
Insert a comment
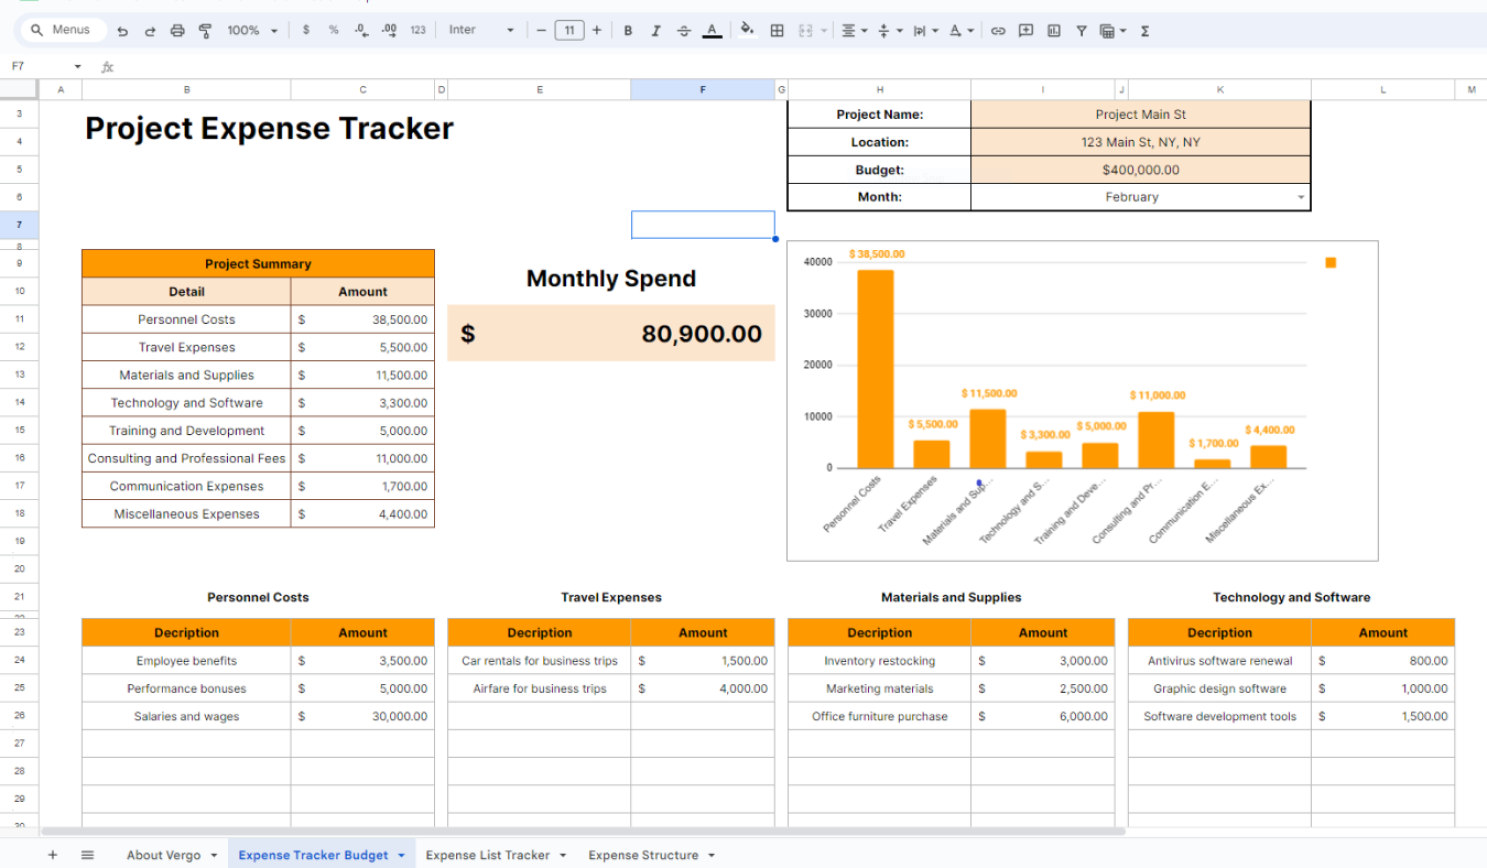tap(1025, 30)
